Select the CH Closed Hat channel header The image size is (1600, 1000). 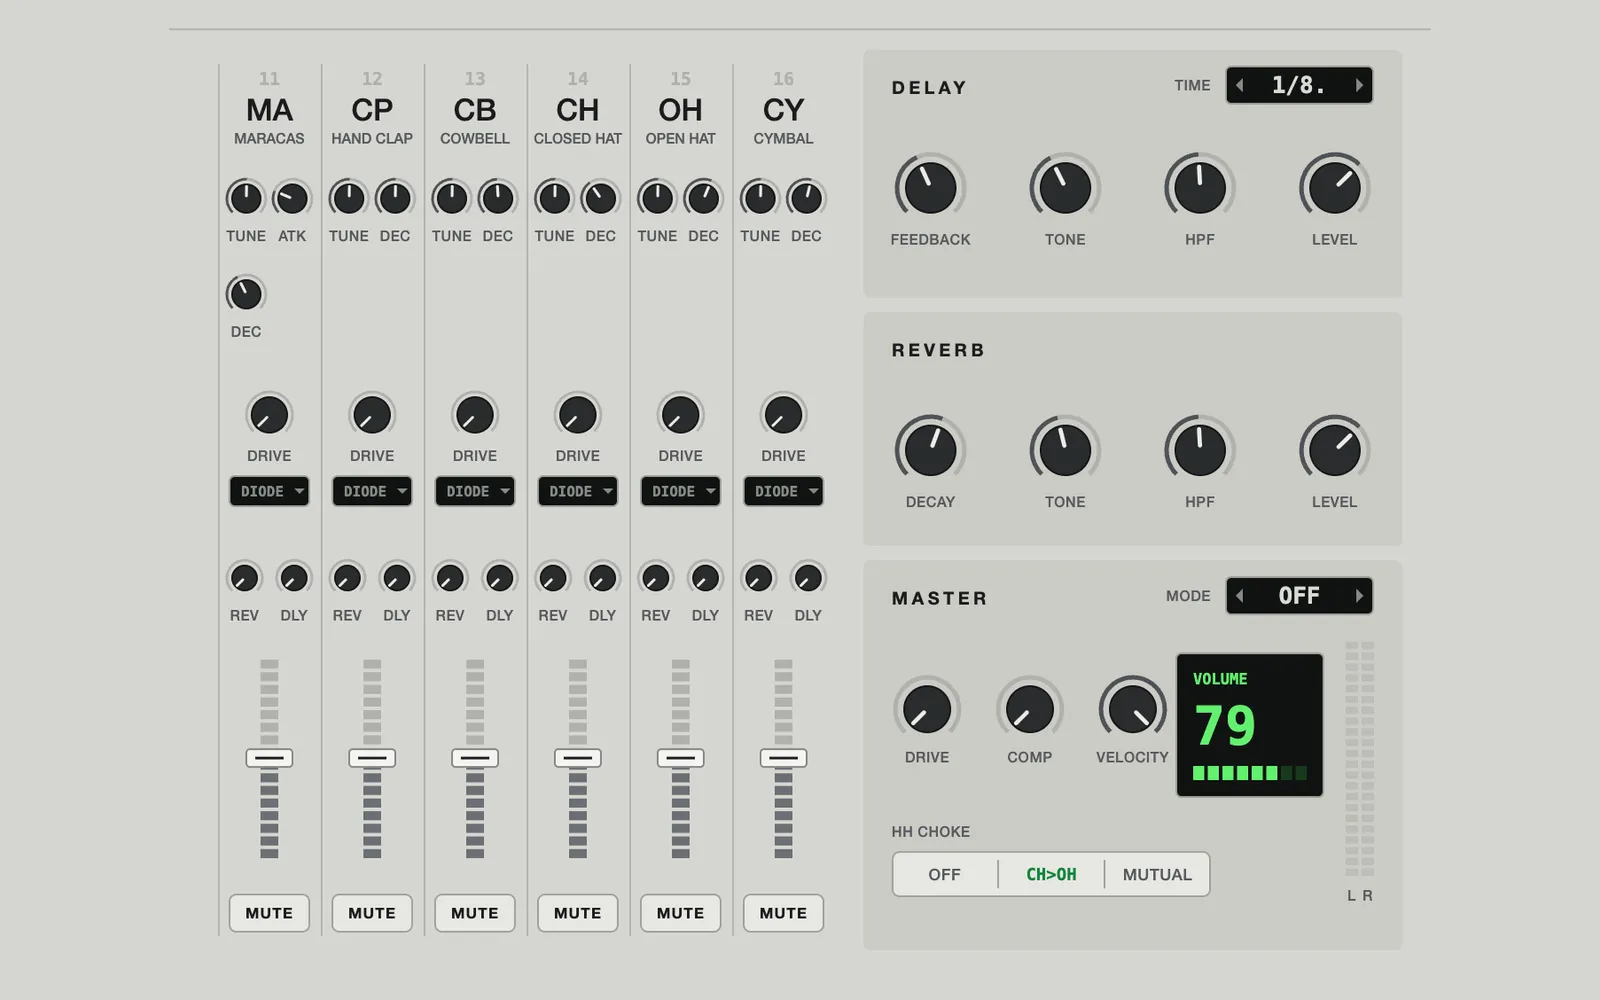(578, 109)
